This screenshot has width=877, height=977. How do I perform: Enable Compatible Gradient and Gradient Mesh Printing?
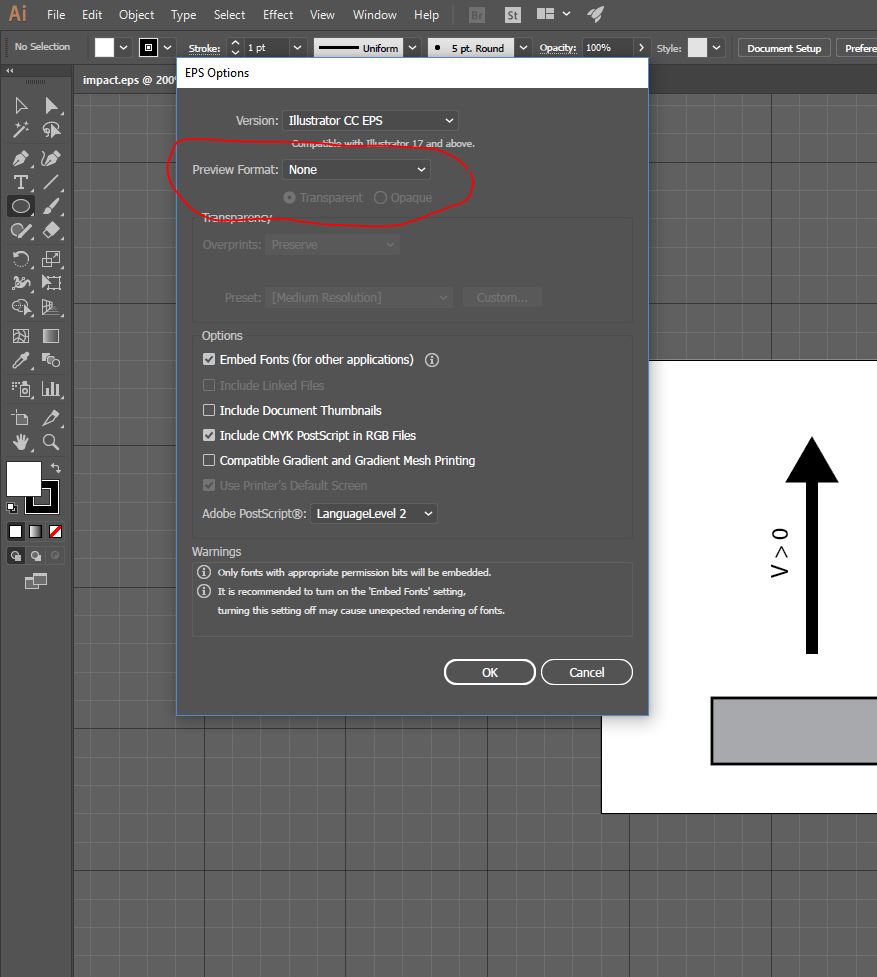(209, 460)
